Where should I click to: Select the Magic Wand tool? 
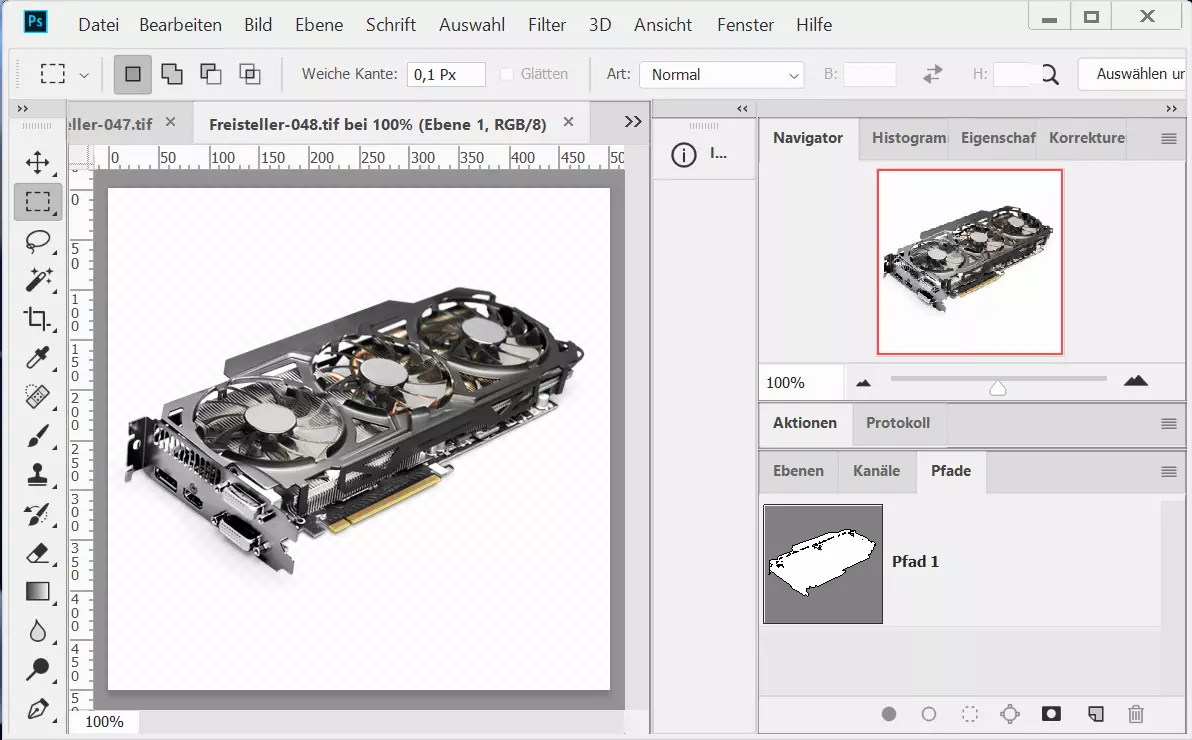38,279
